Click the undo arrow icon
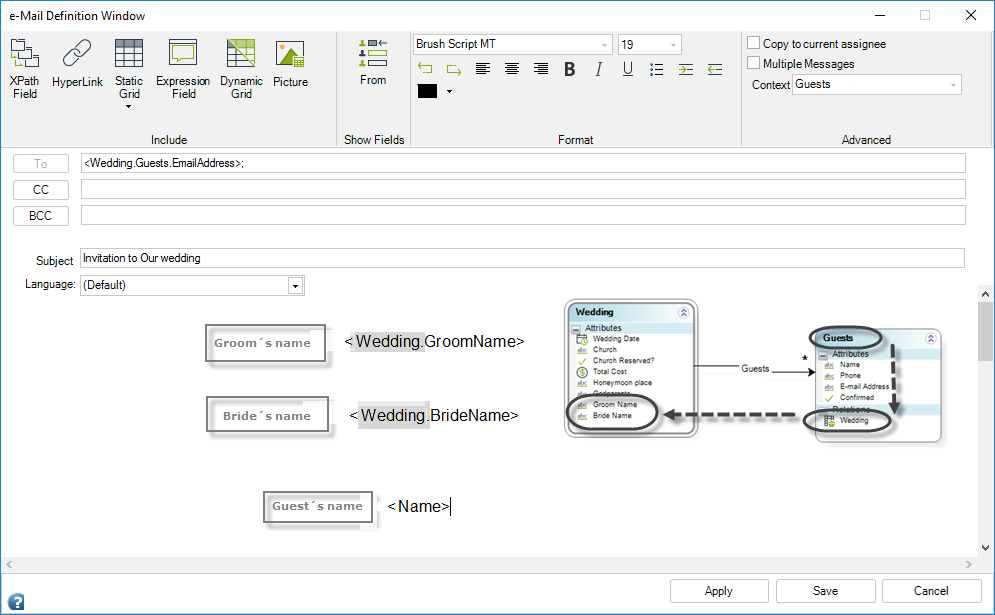 point(425,69)
